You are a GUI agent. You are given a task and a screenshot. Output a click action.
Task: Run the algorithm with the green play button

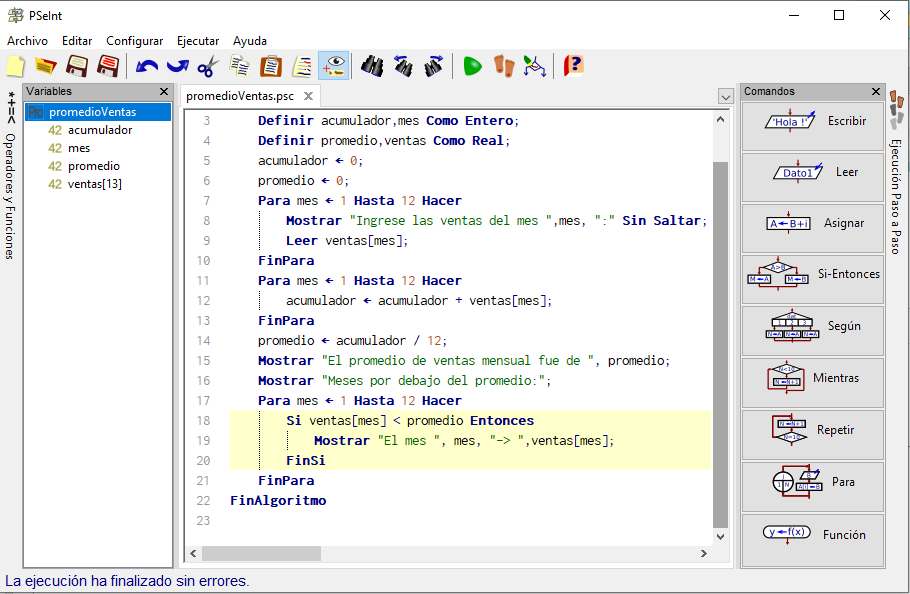472,66
